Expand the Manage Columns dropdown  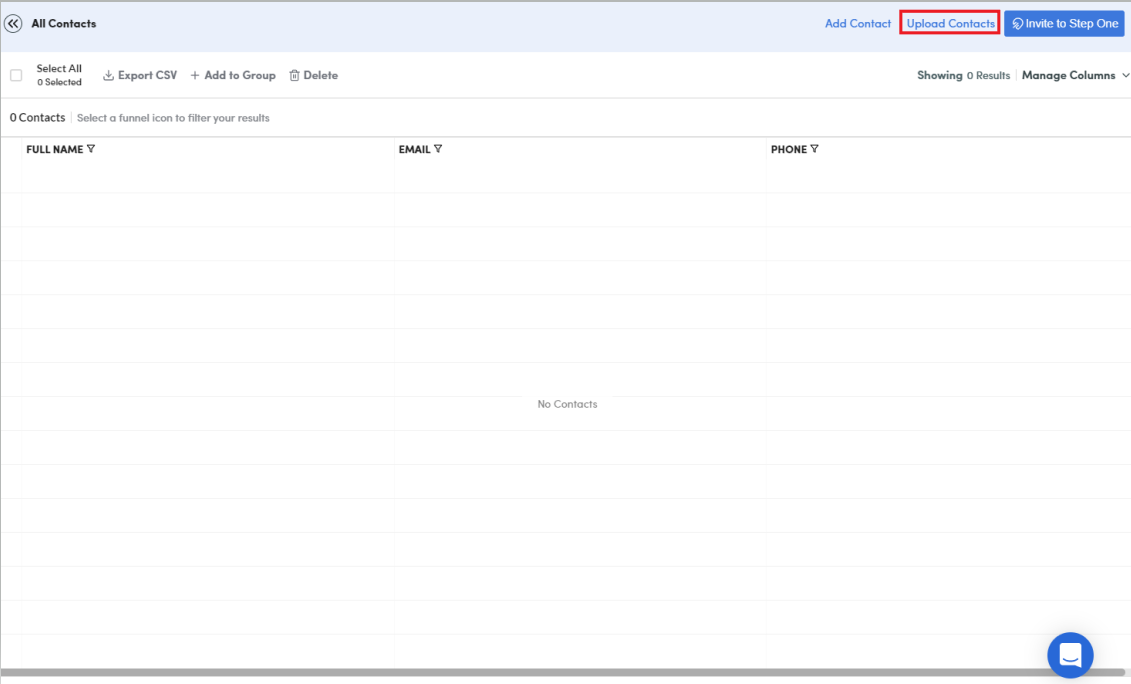point(1075,75)
